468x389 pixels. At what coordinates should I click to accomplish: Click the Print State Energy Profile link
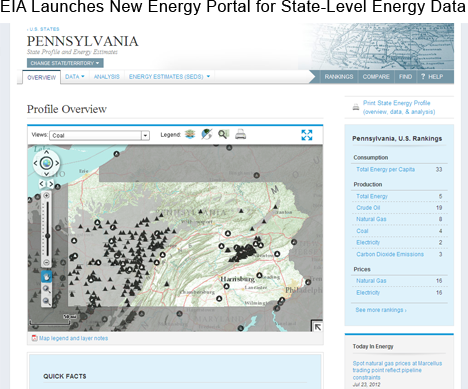pos(399,107)
